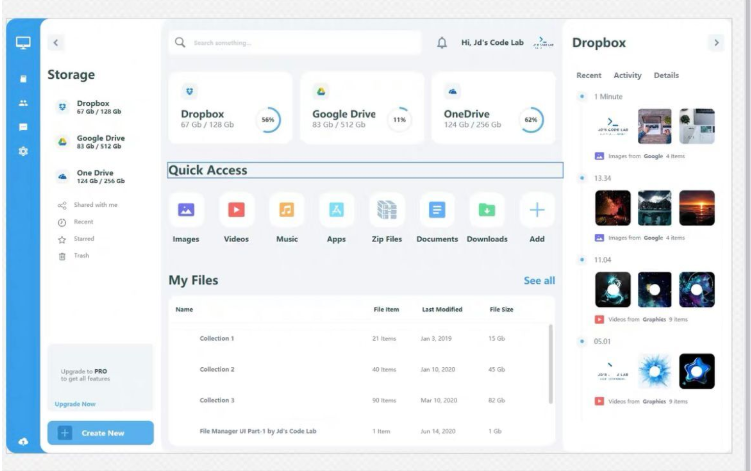Select File Manager UI Part-1 row
The width and height of the screenshot is (751, 471).
359,431
